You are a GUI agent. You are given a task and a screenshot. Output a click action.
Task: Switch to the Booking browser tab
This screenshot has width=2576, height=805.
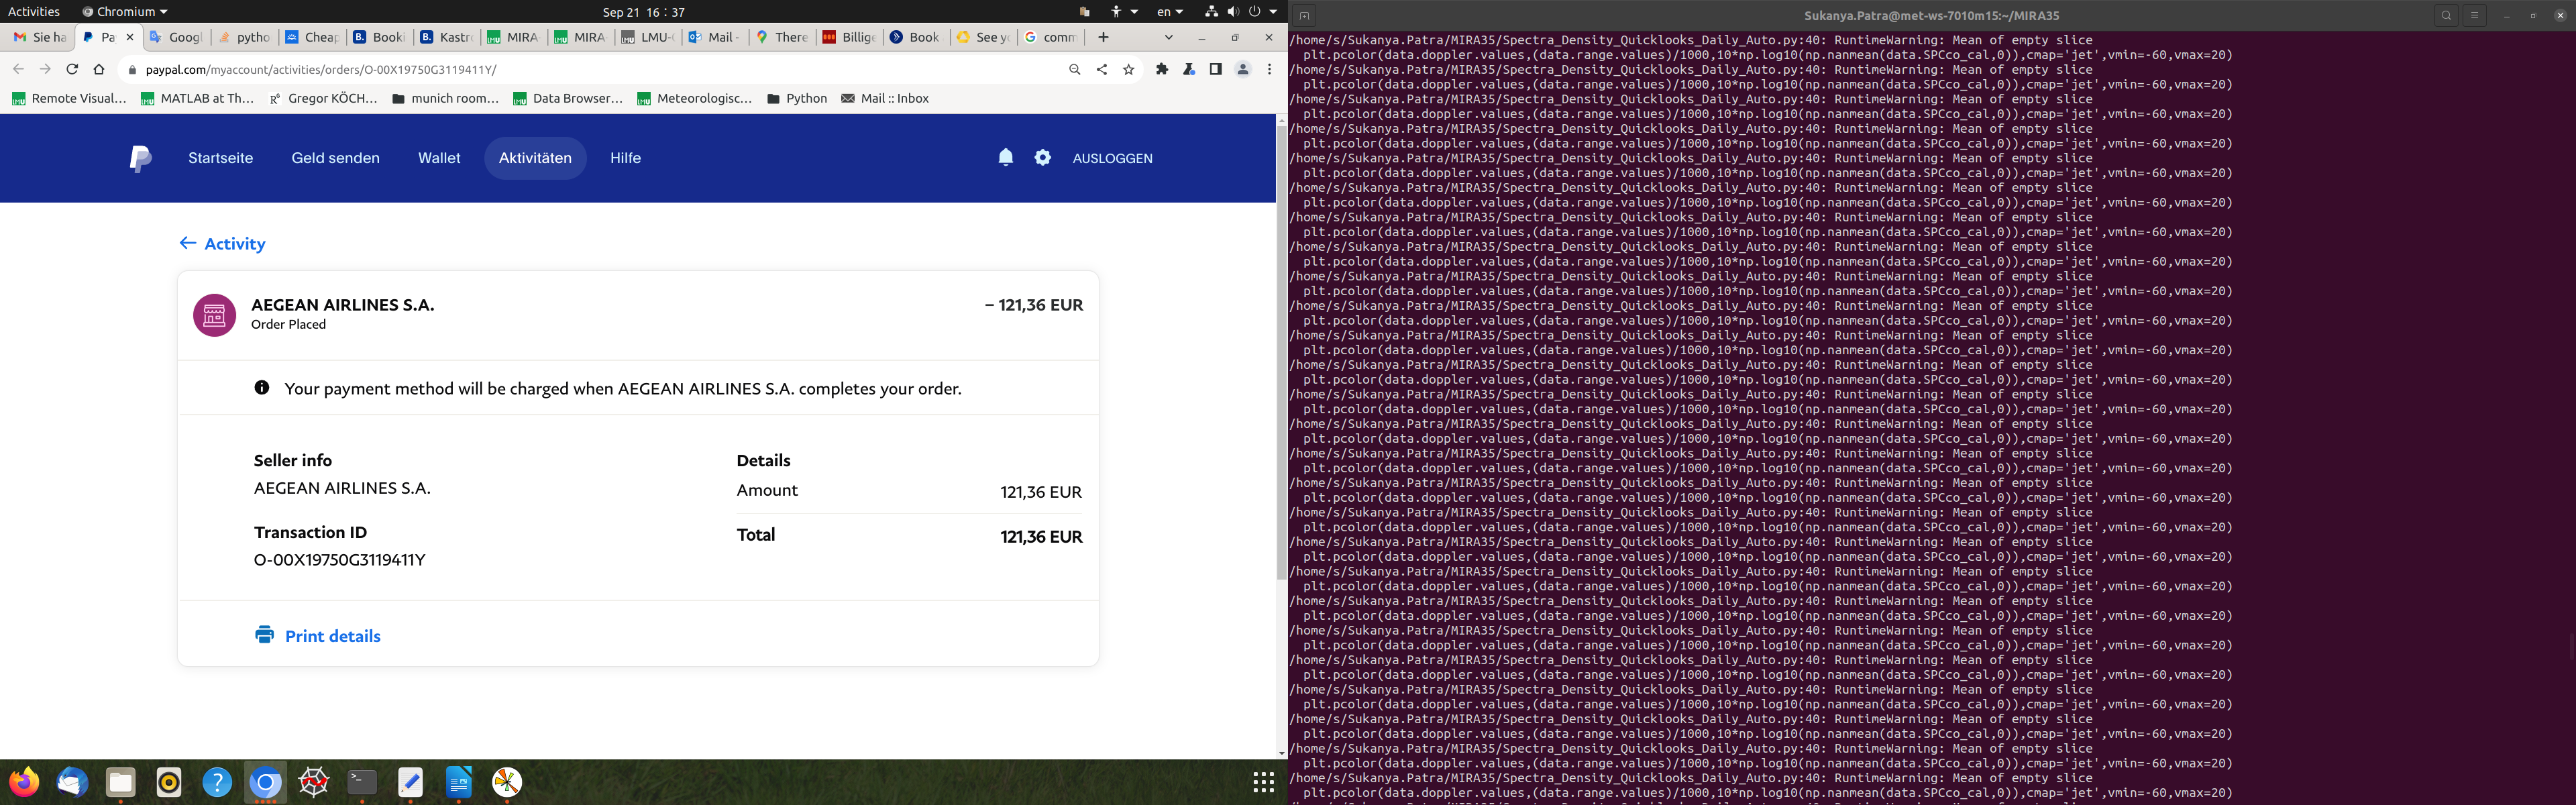pos(379,37)
